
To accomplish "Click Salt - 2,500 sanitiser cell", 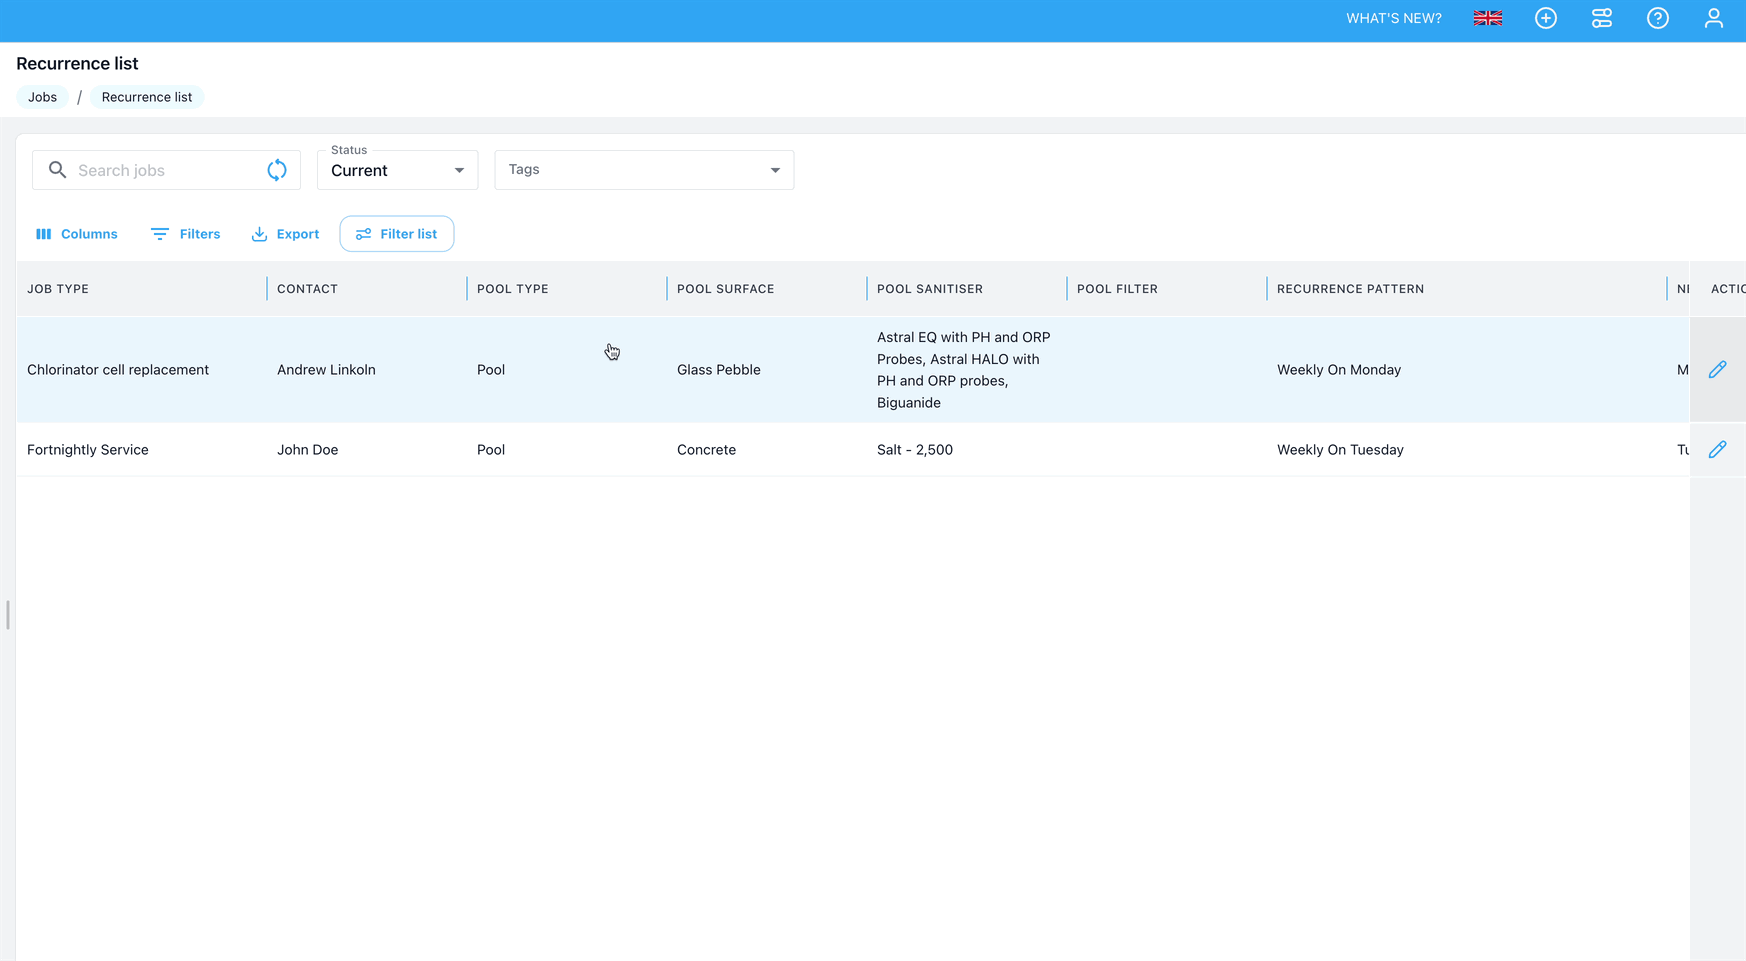I will [x=914, y=450].
